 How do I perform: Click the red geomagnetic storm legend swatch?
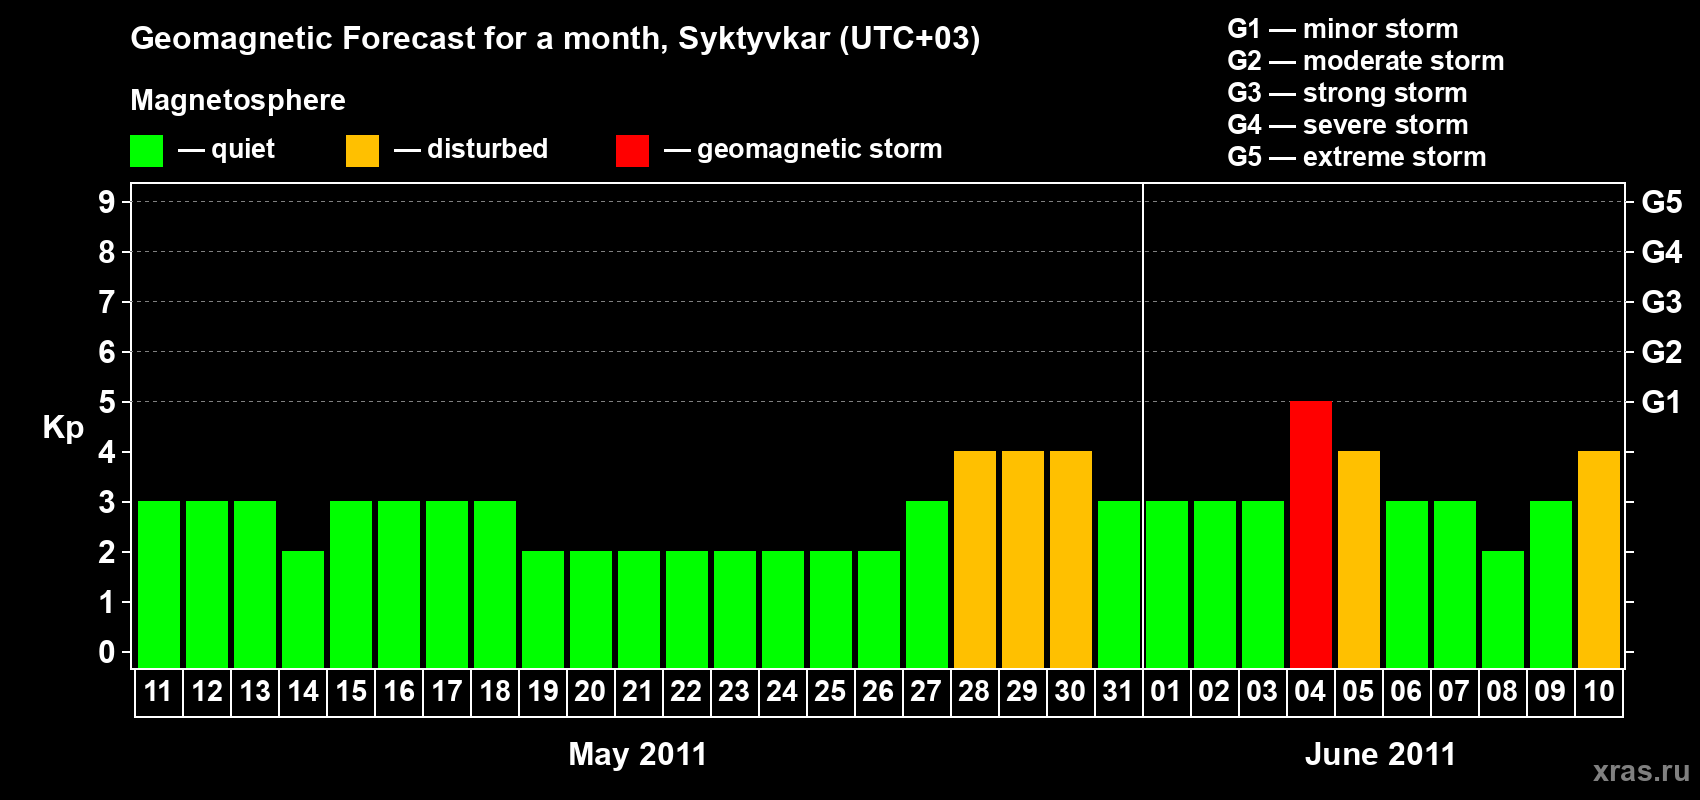pyautogui.click(x=632, y=151)
